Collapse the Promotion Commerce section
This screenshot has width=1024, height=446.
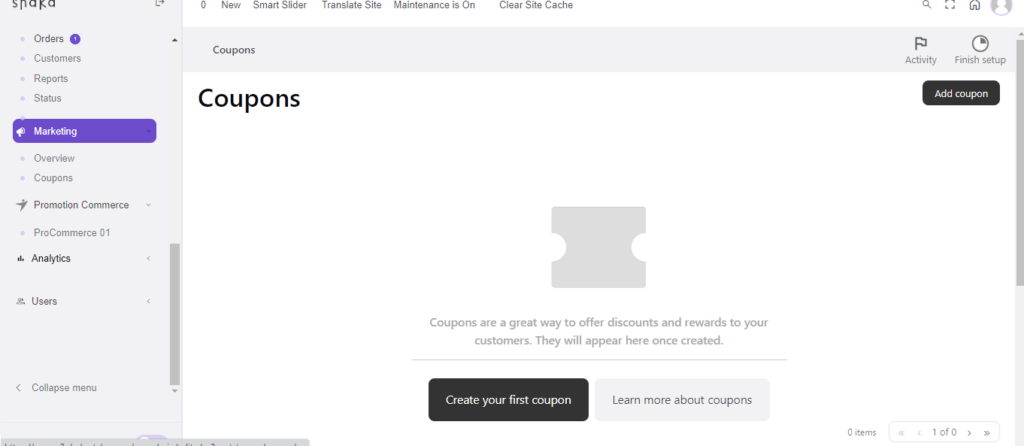[148, 205]
